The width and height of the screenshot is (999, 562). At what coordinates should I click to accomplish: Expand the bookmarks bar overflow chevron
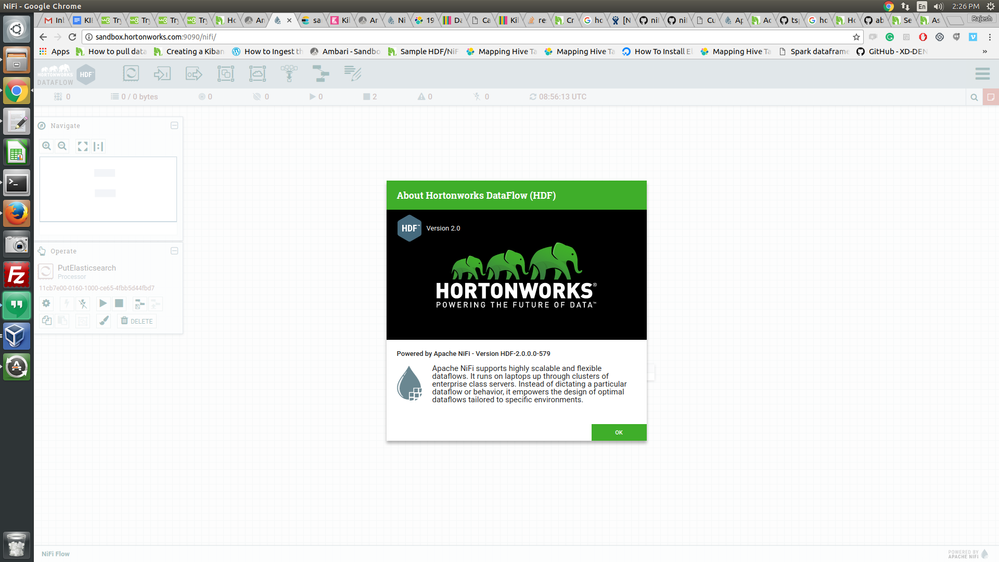click(984, 52)
